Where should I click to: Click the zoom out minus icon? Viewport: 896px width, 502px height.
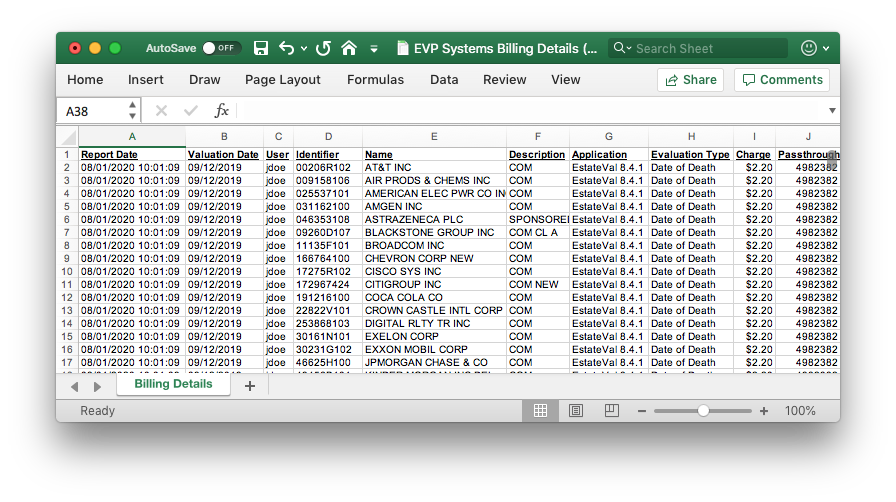click(x=642, y=411)
